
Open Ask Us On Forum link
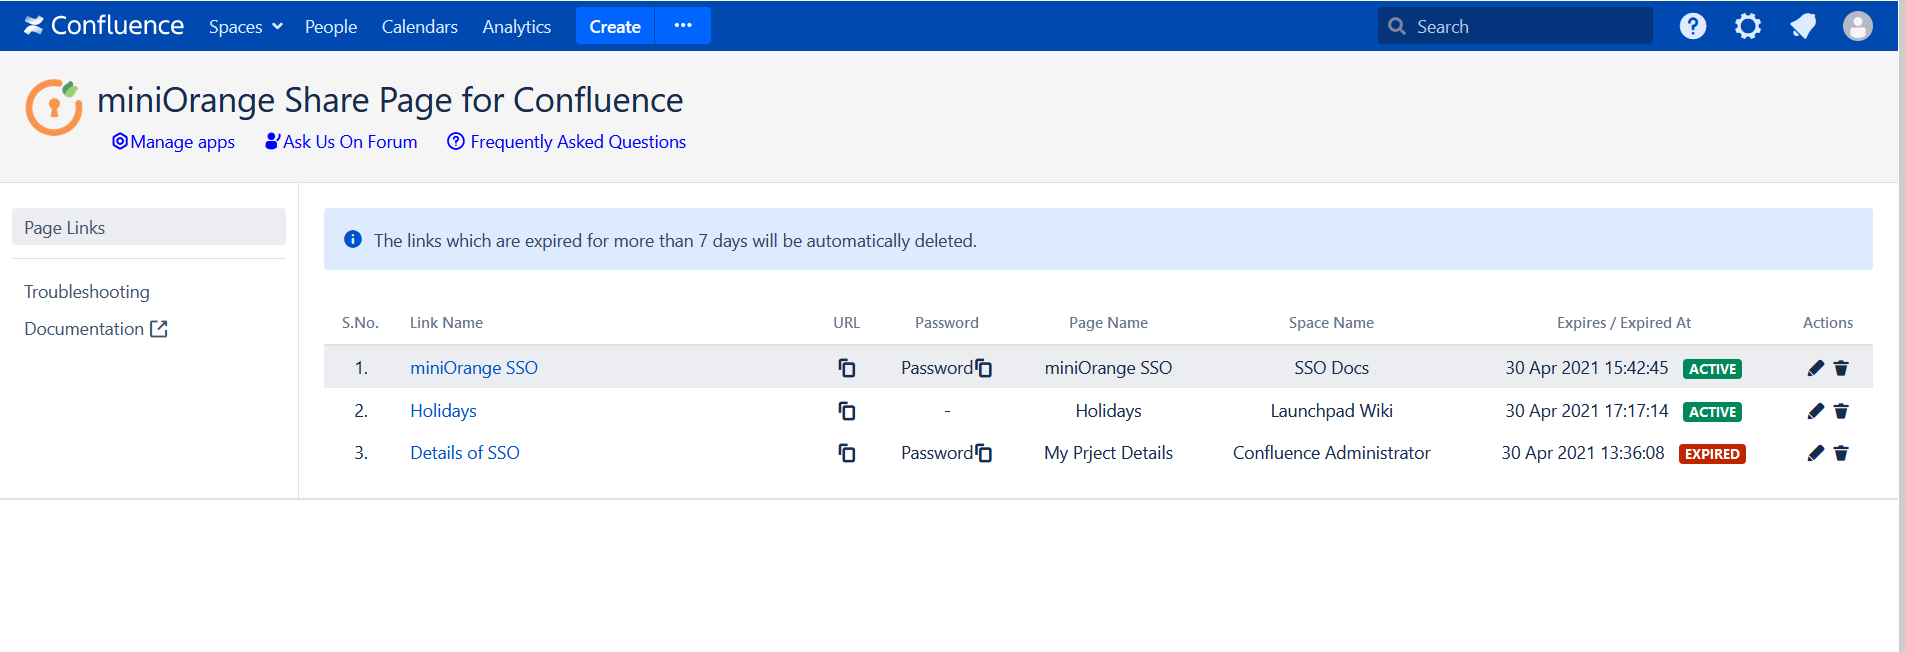pyautogui.click(x=341, y=142)
